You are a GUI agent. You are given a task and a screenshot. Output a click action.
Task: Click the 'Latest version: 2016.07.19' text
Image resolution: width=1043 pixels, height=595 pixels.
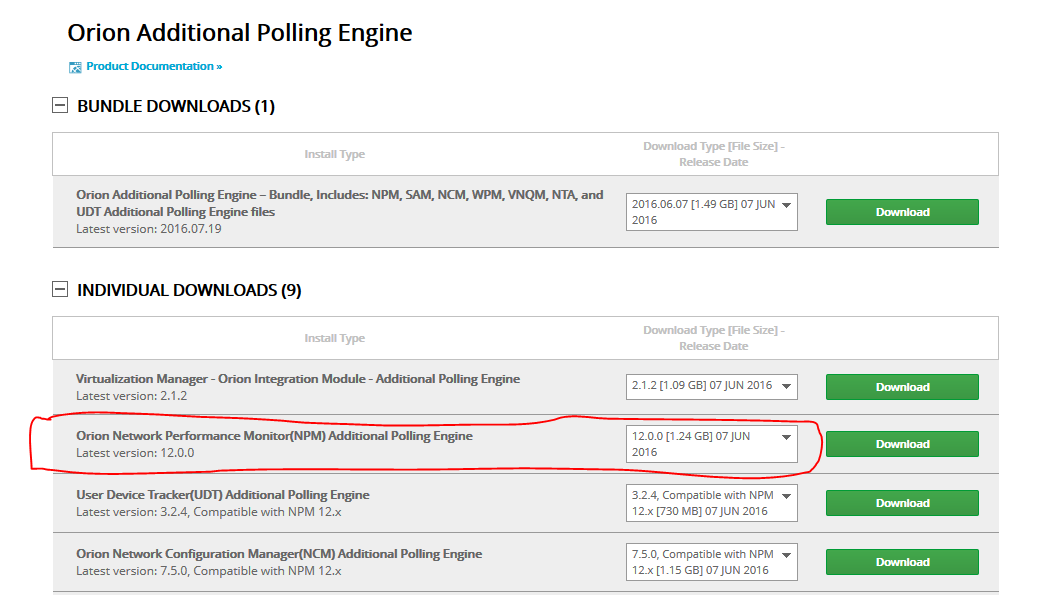tap(148, 228)
